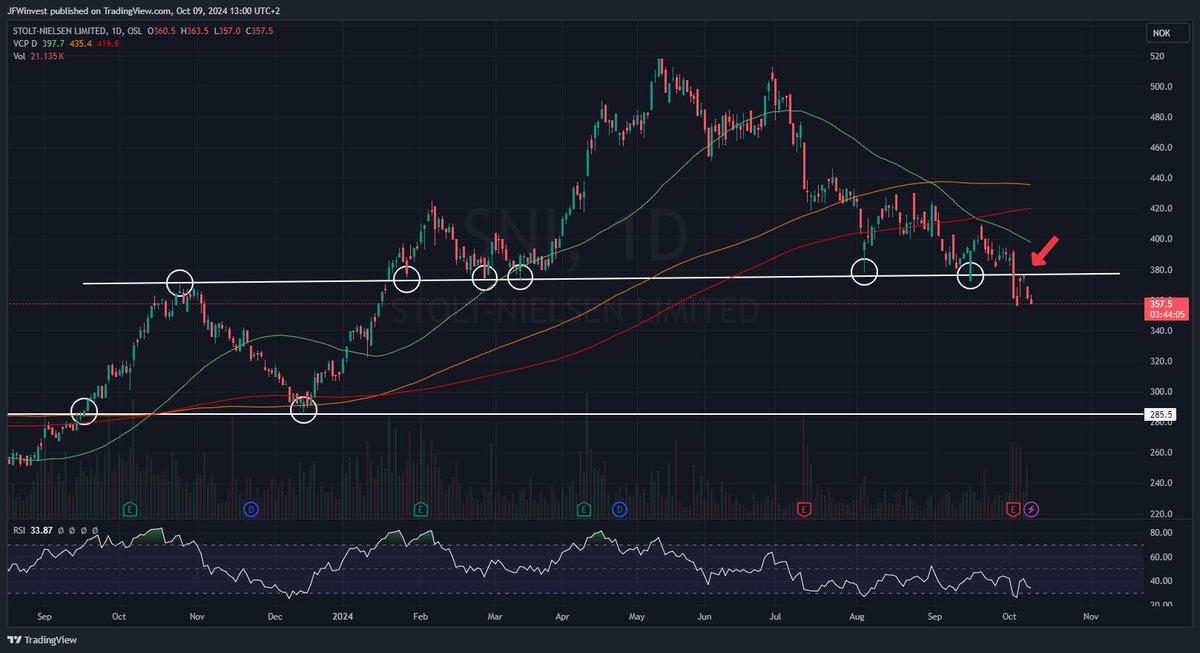Click the 300.0 price axis label
Screen dimensions: 1200x653
(x=1160, y=392)
